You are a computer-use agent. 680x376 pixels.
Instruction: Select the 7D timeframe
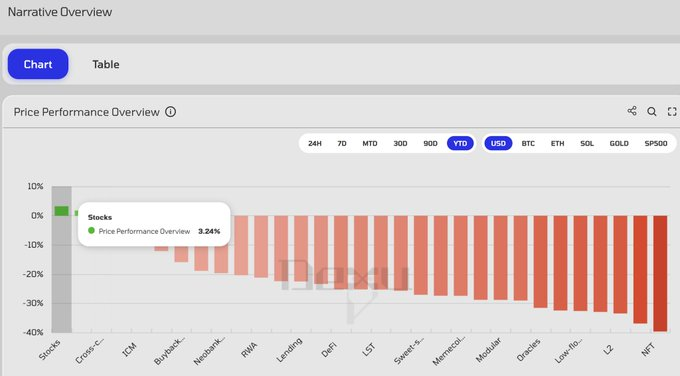tap(342, 144)
